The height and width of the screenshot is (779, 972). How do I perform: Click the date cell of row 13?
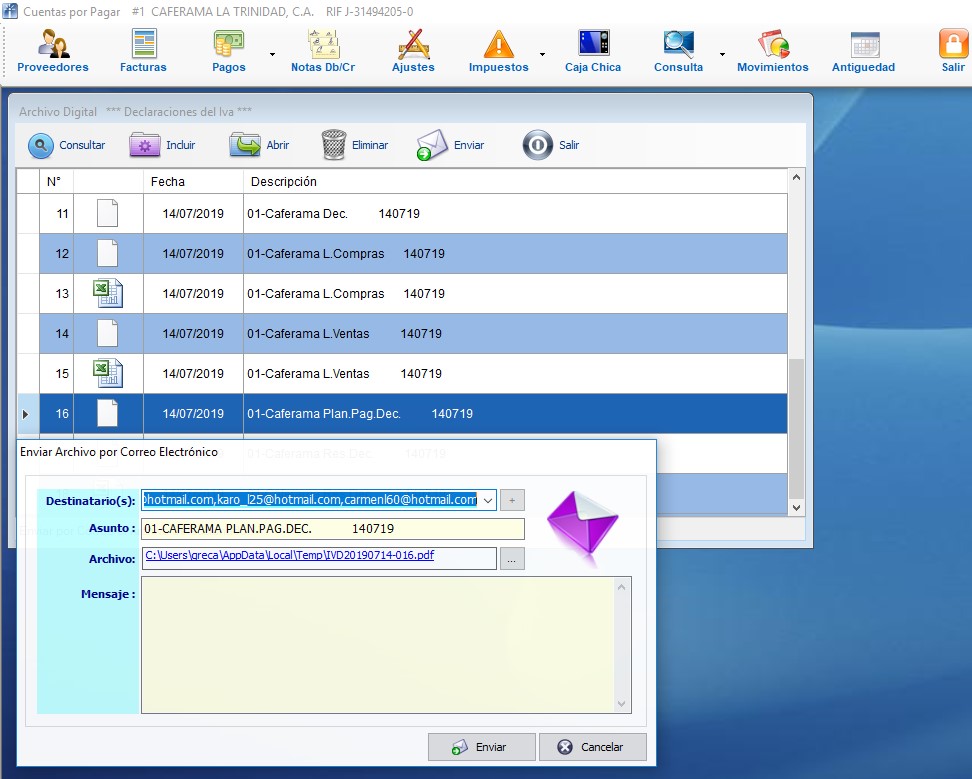tap(193, 294)
